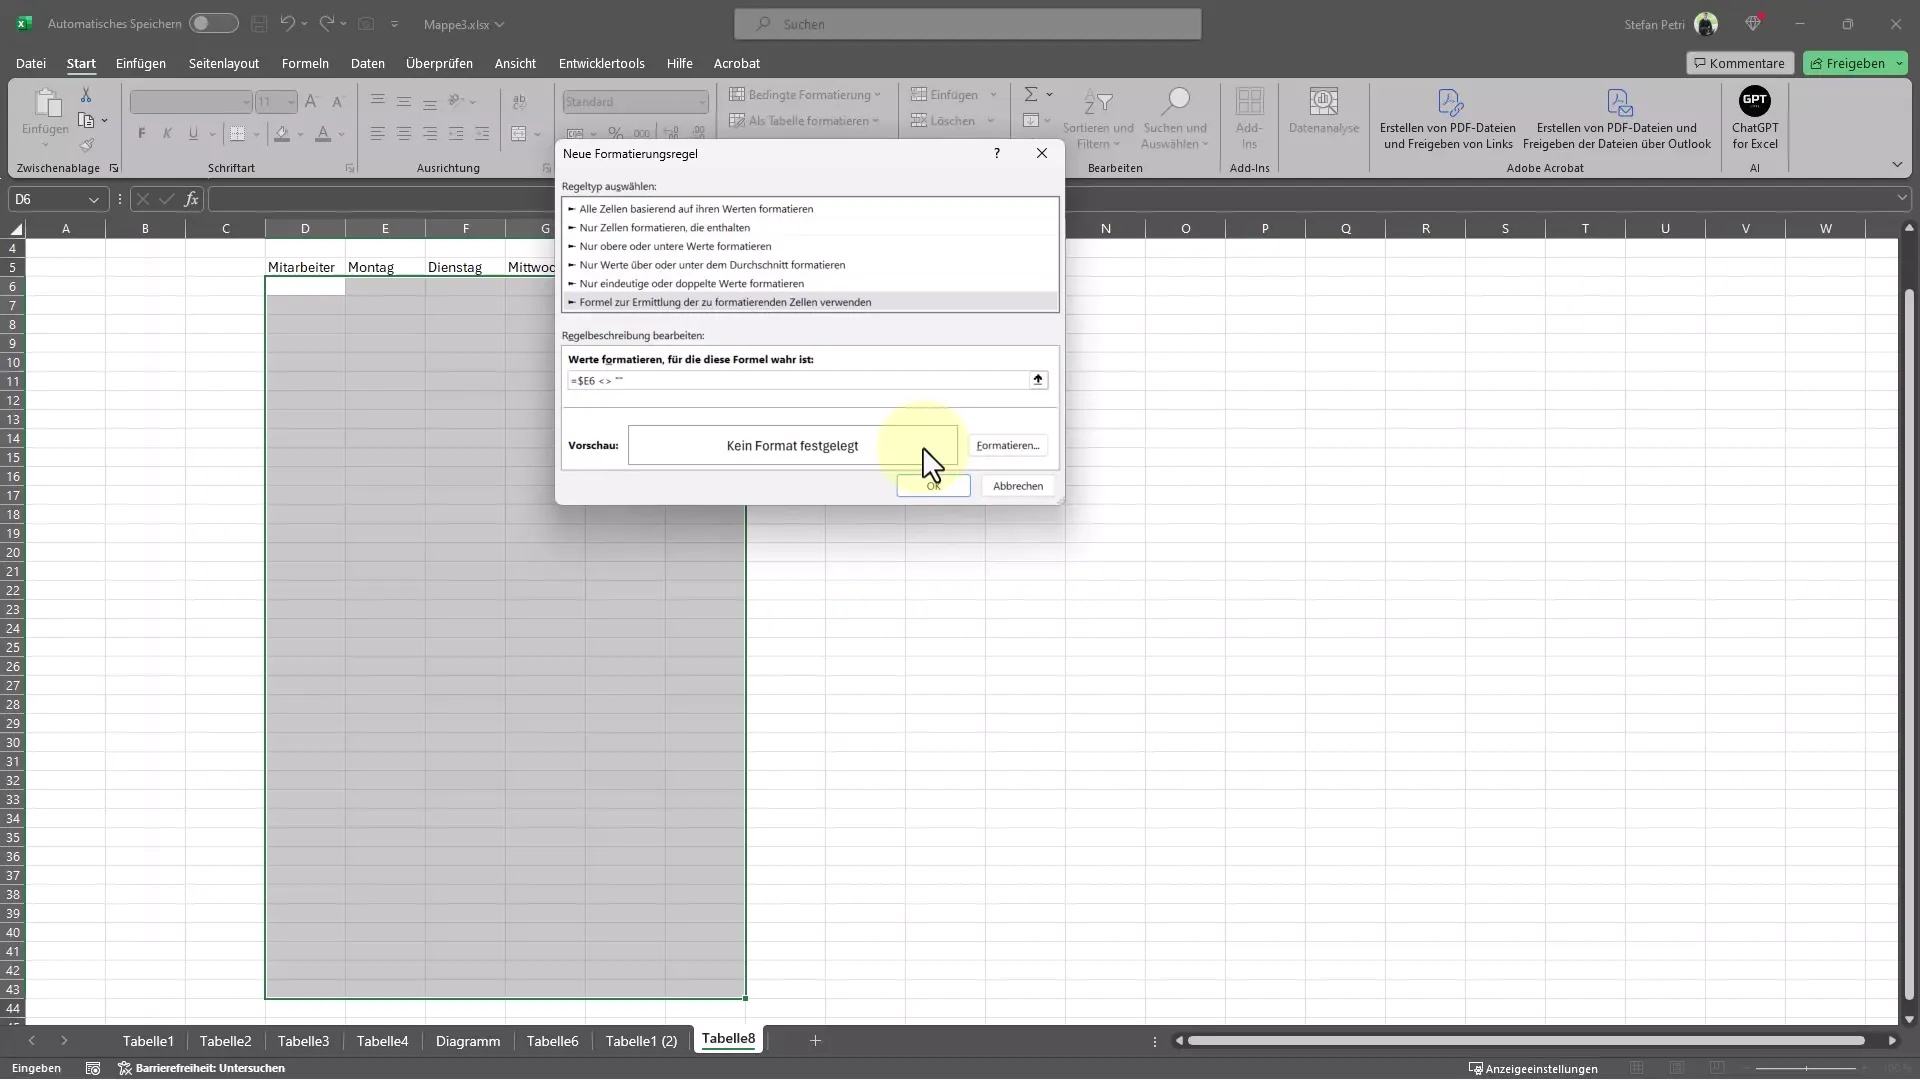This screenshot has width=1920, height=1080.
Task: Open Bedingte Formatierung dropdown in ribbon
Action: (x=805, y=95)
